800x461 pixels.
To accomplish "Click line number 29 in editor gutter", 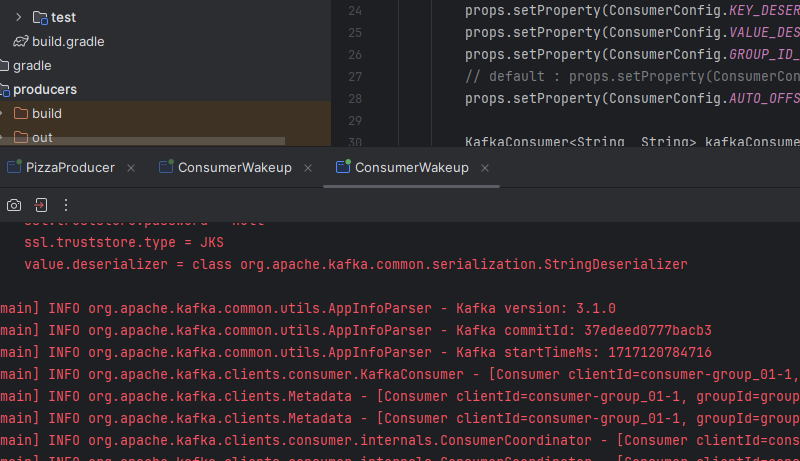I will (x=355, y=120).
